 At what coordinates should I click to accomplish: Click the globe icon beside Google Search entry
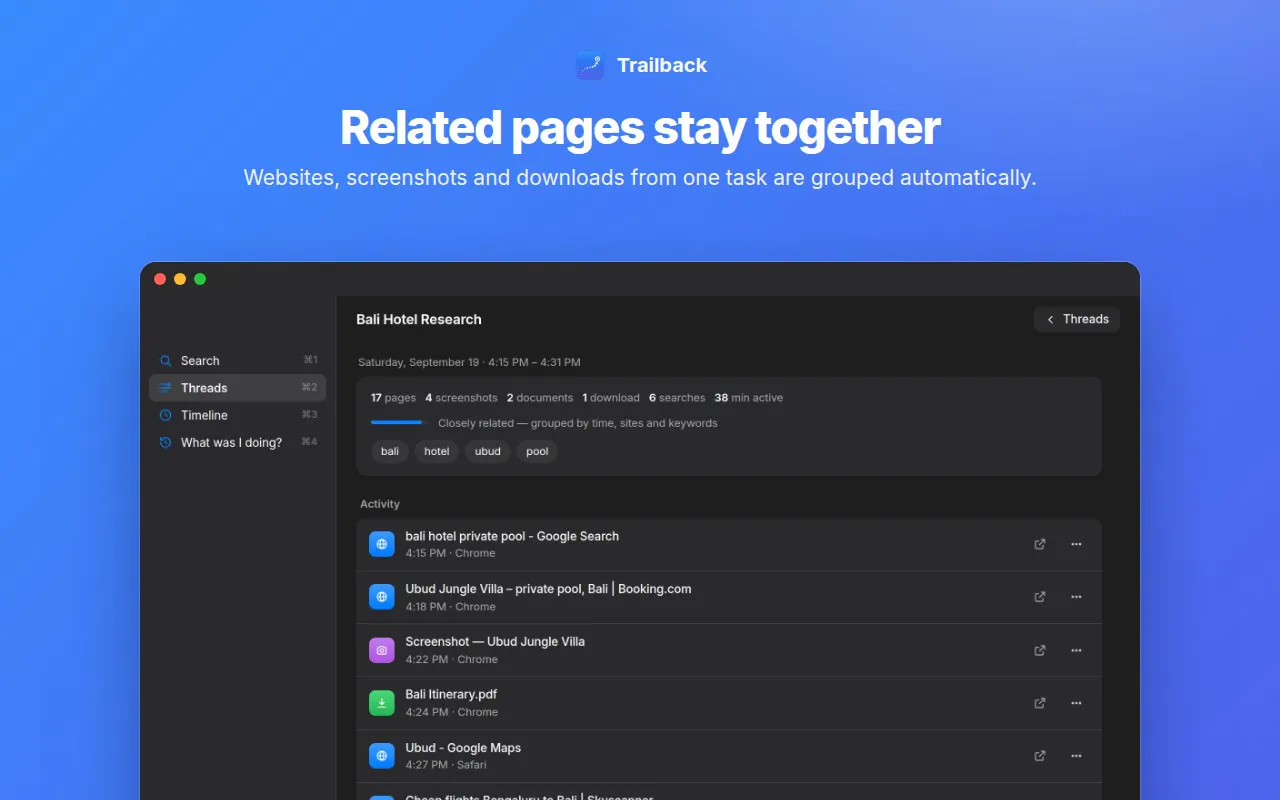pos(381,544)
